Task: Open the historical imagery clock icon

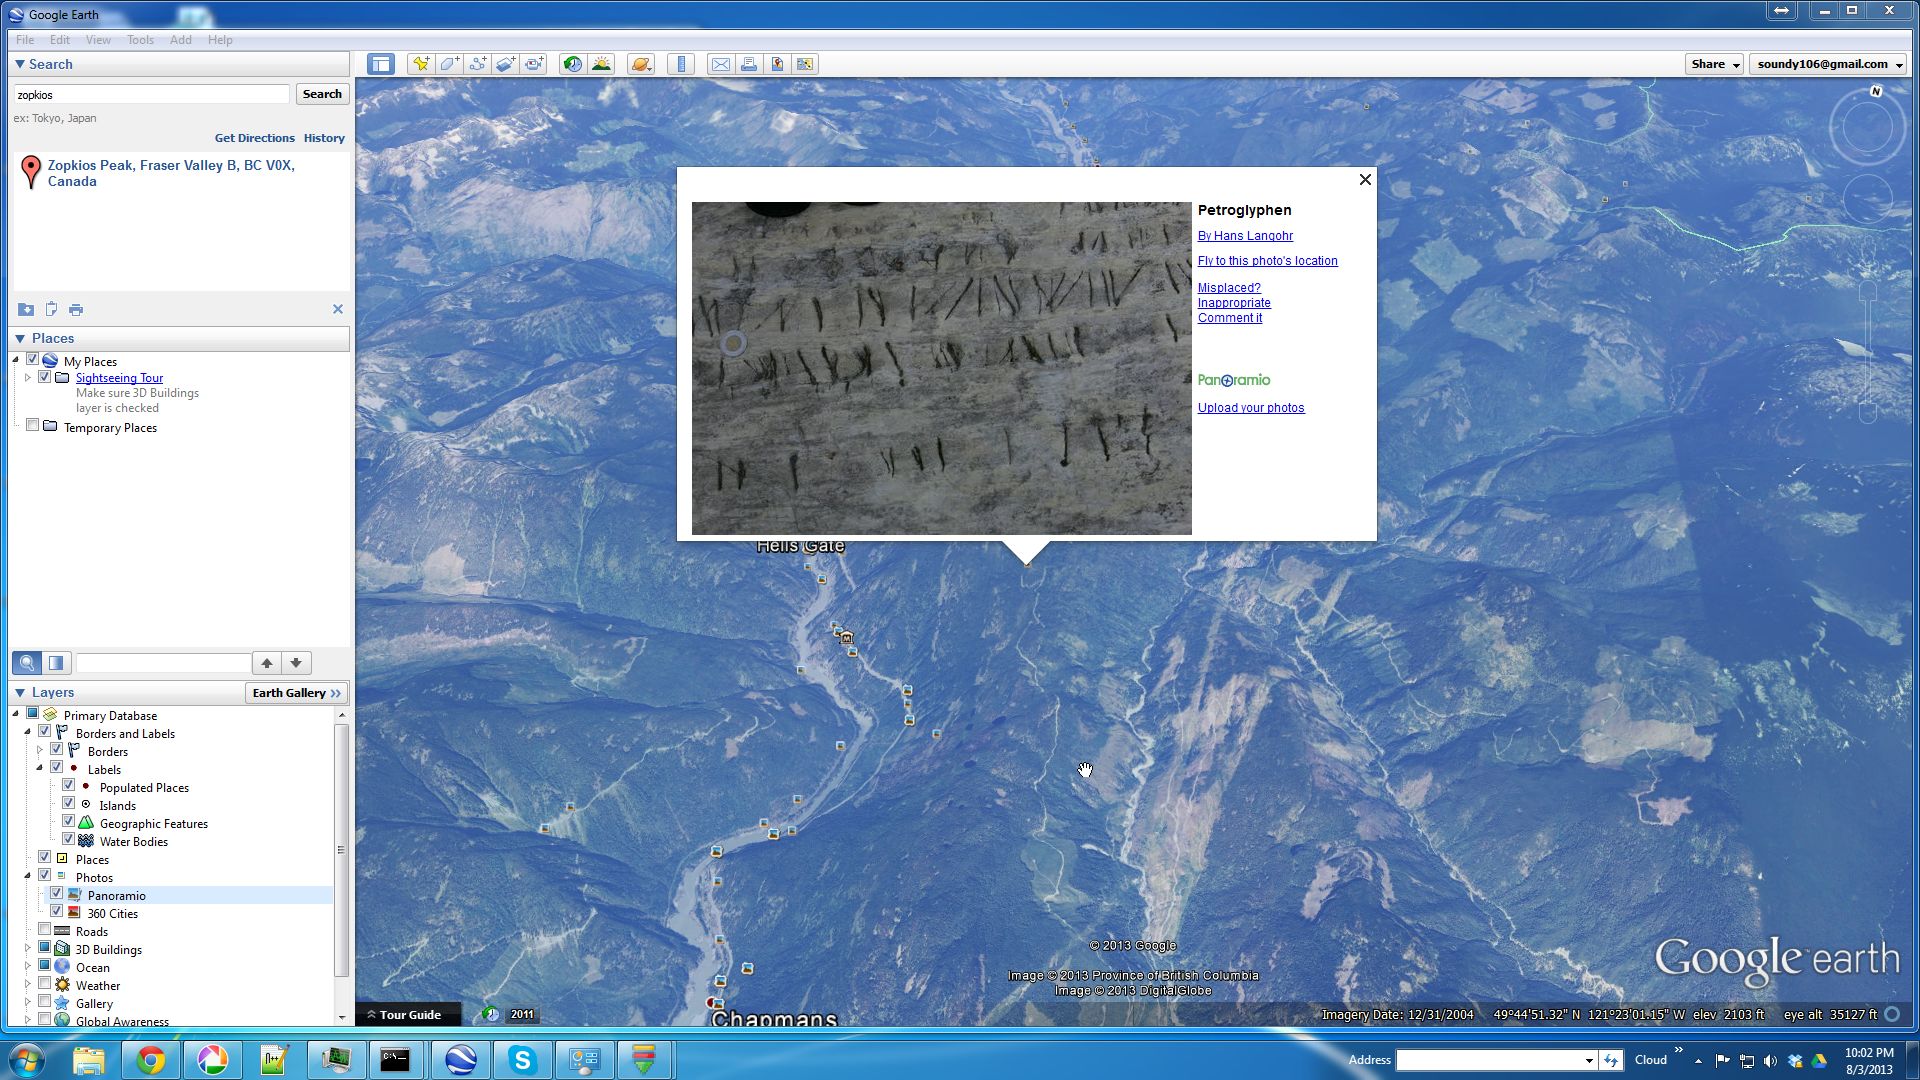Action: [x=572, y=64]
